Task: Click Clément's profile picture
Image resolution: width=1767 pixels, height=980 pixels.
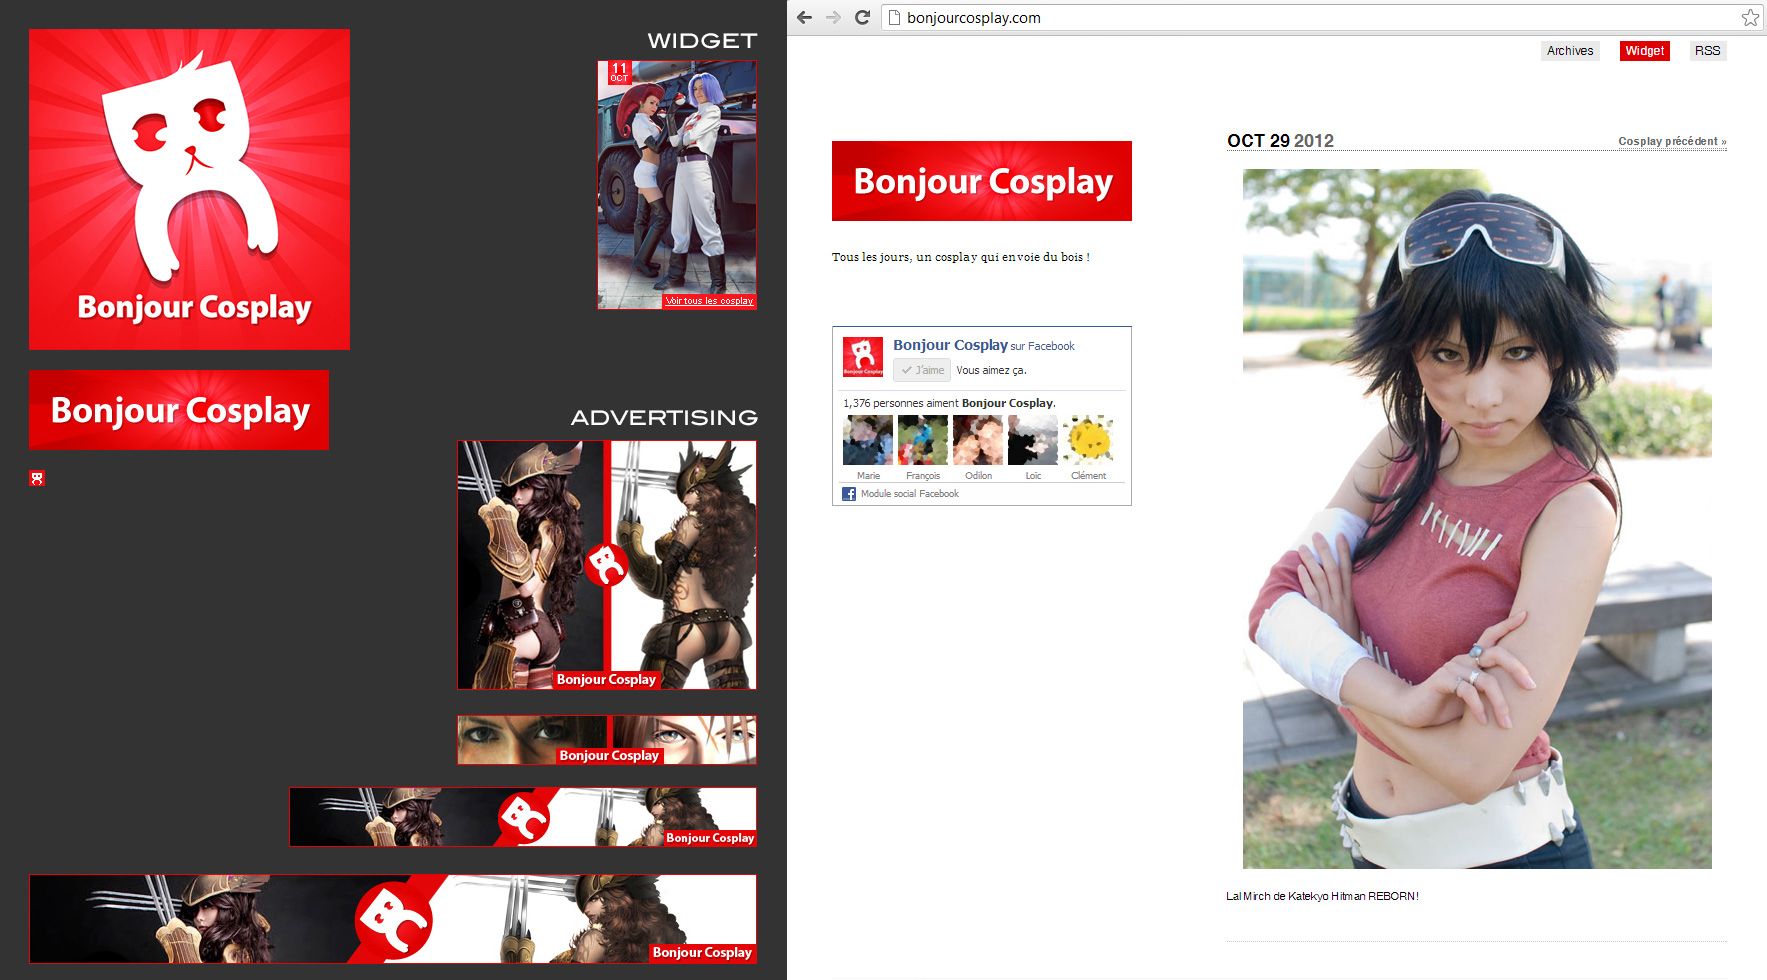Action: click(x=1088, y=440)
